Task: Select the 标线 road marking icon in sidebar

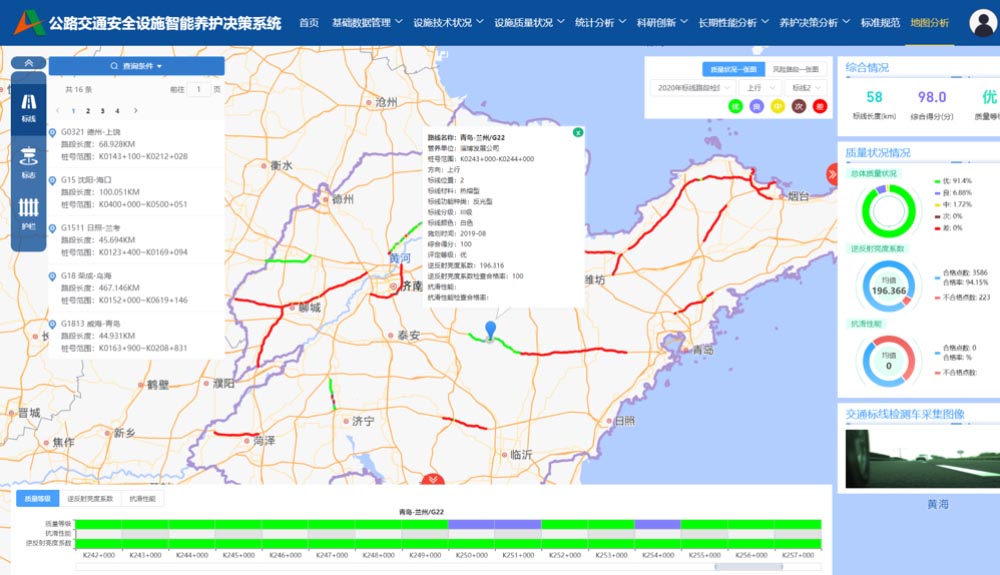Action: tap(28, 105)
